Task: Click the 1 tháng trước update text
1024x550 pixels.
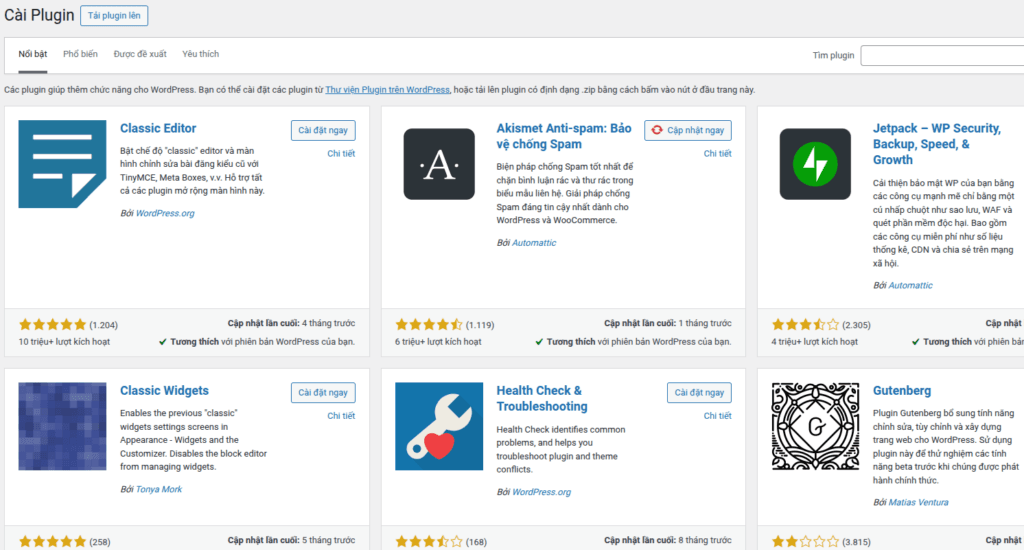Action: click(x=705, y=323)
